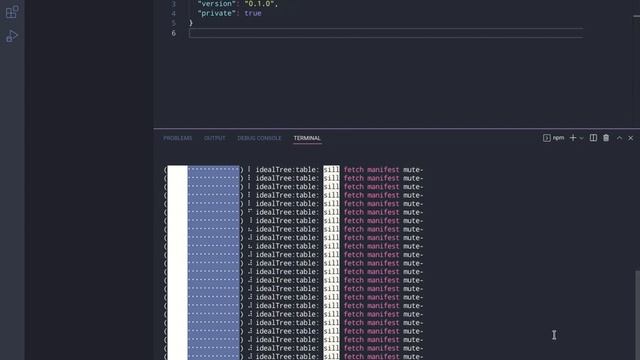640x360 pixels.
Task: Click the "private" key on line 4
Action: pos(216,13)
